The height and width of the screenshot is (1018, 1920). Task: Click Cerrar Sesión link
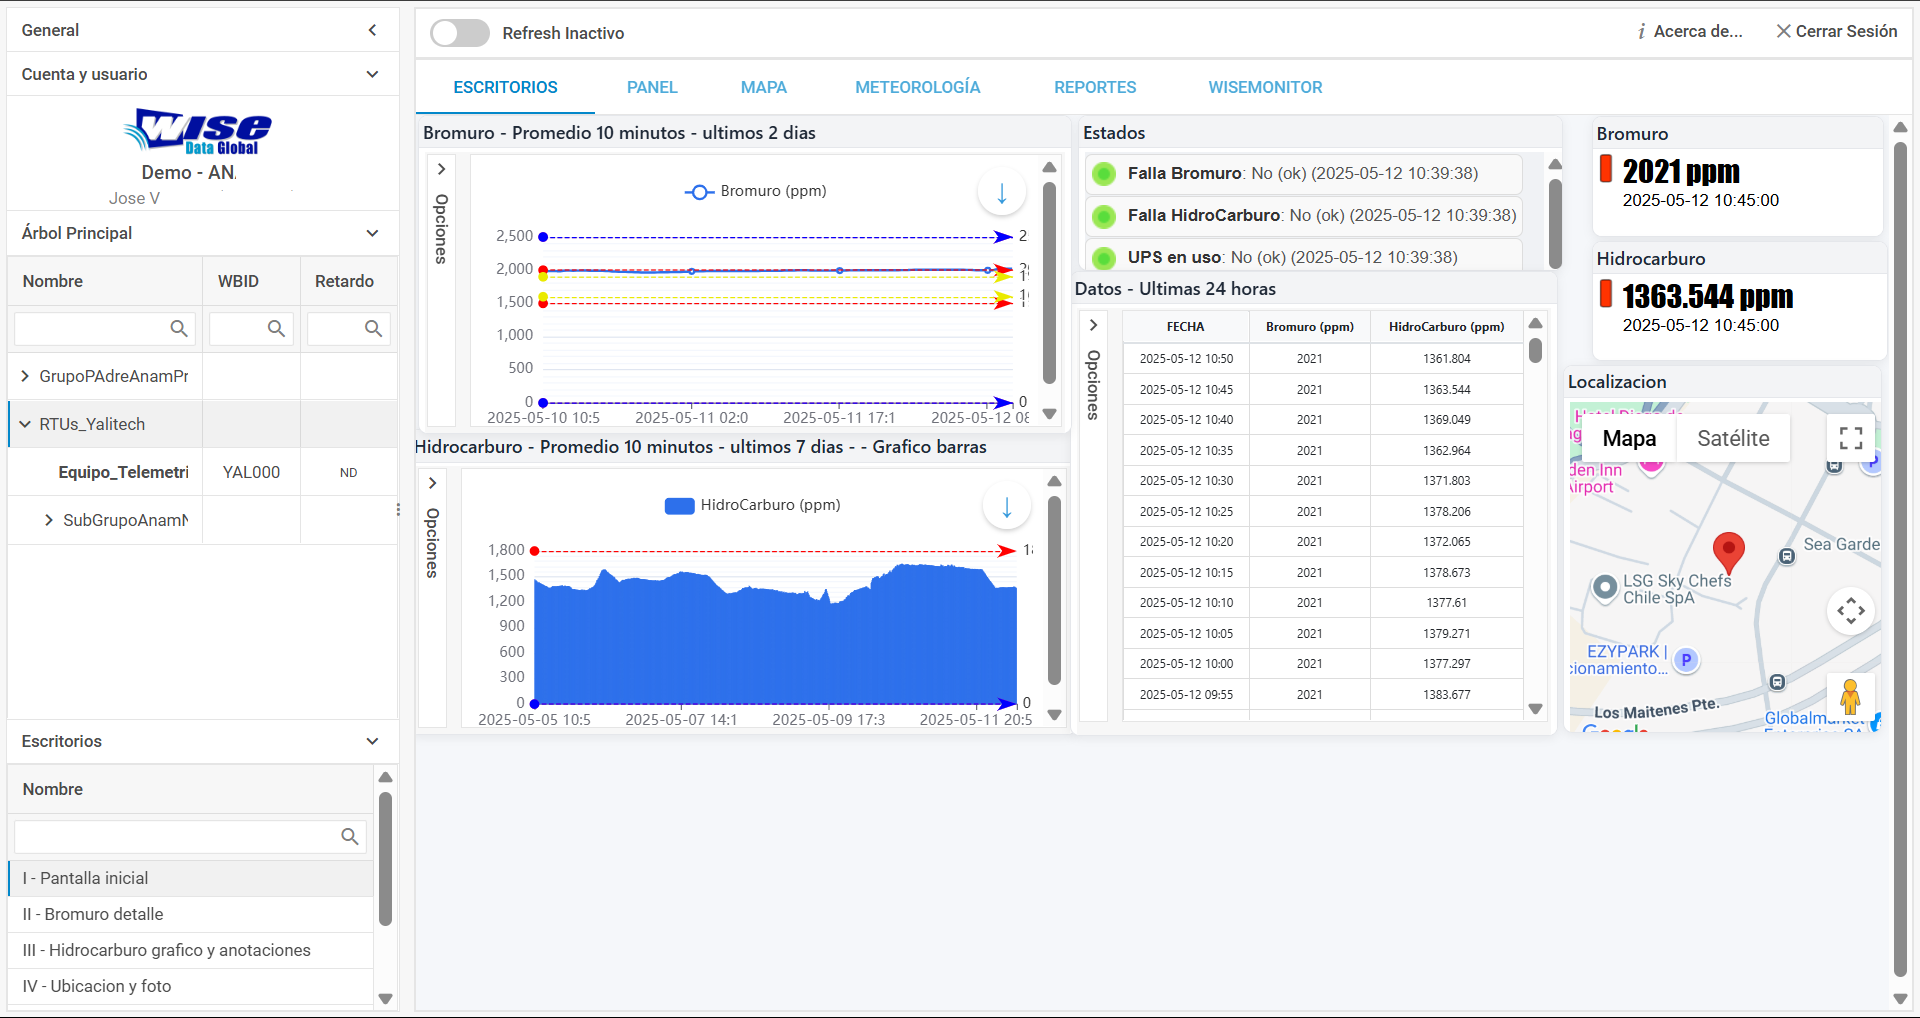[x=1846, y=31]
